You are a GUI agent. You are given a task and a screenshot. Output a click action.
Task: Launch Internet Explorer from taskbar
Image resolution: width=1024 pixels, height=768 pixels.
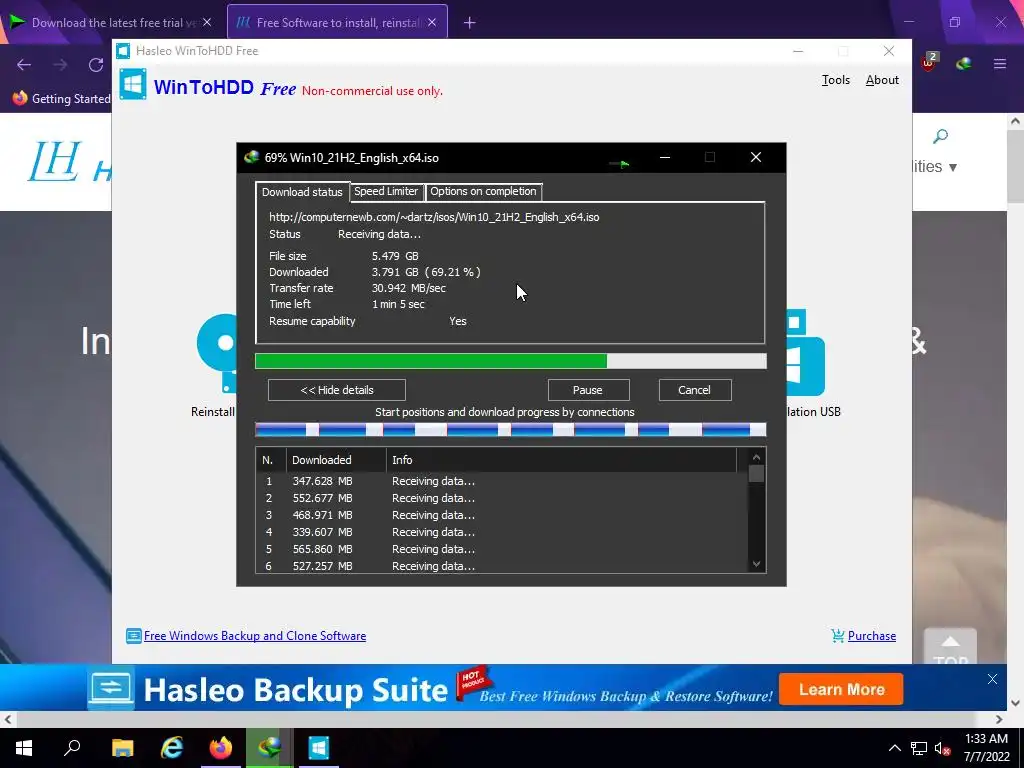pos(172,748)
